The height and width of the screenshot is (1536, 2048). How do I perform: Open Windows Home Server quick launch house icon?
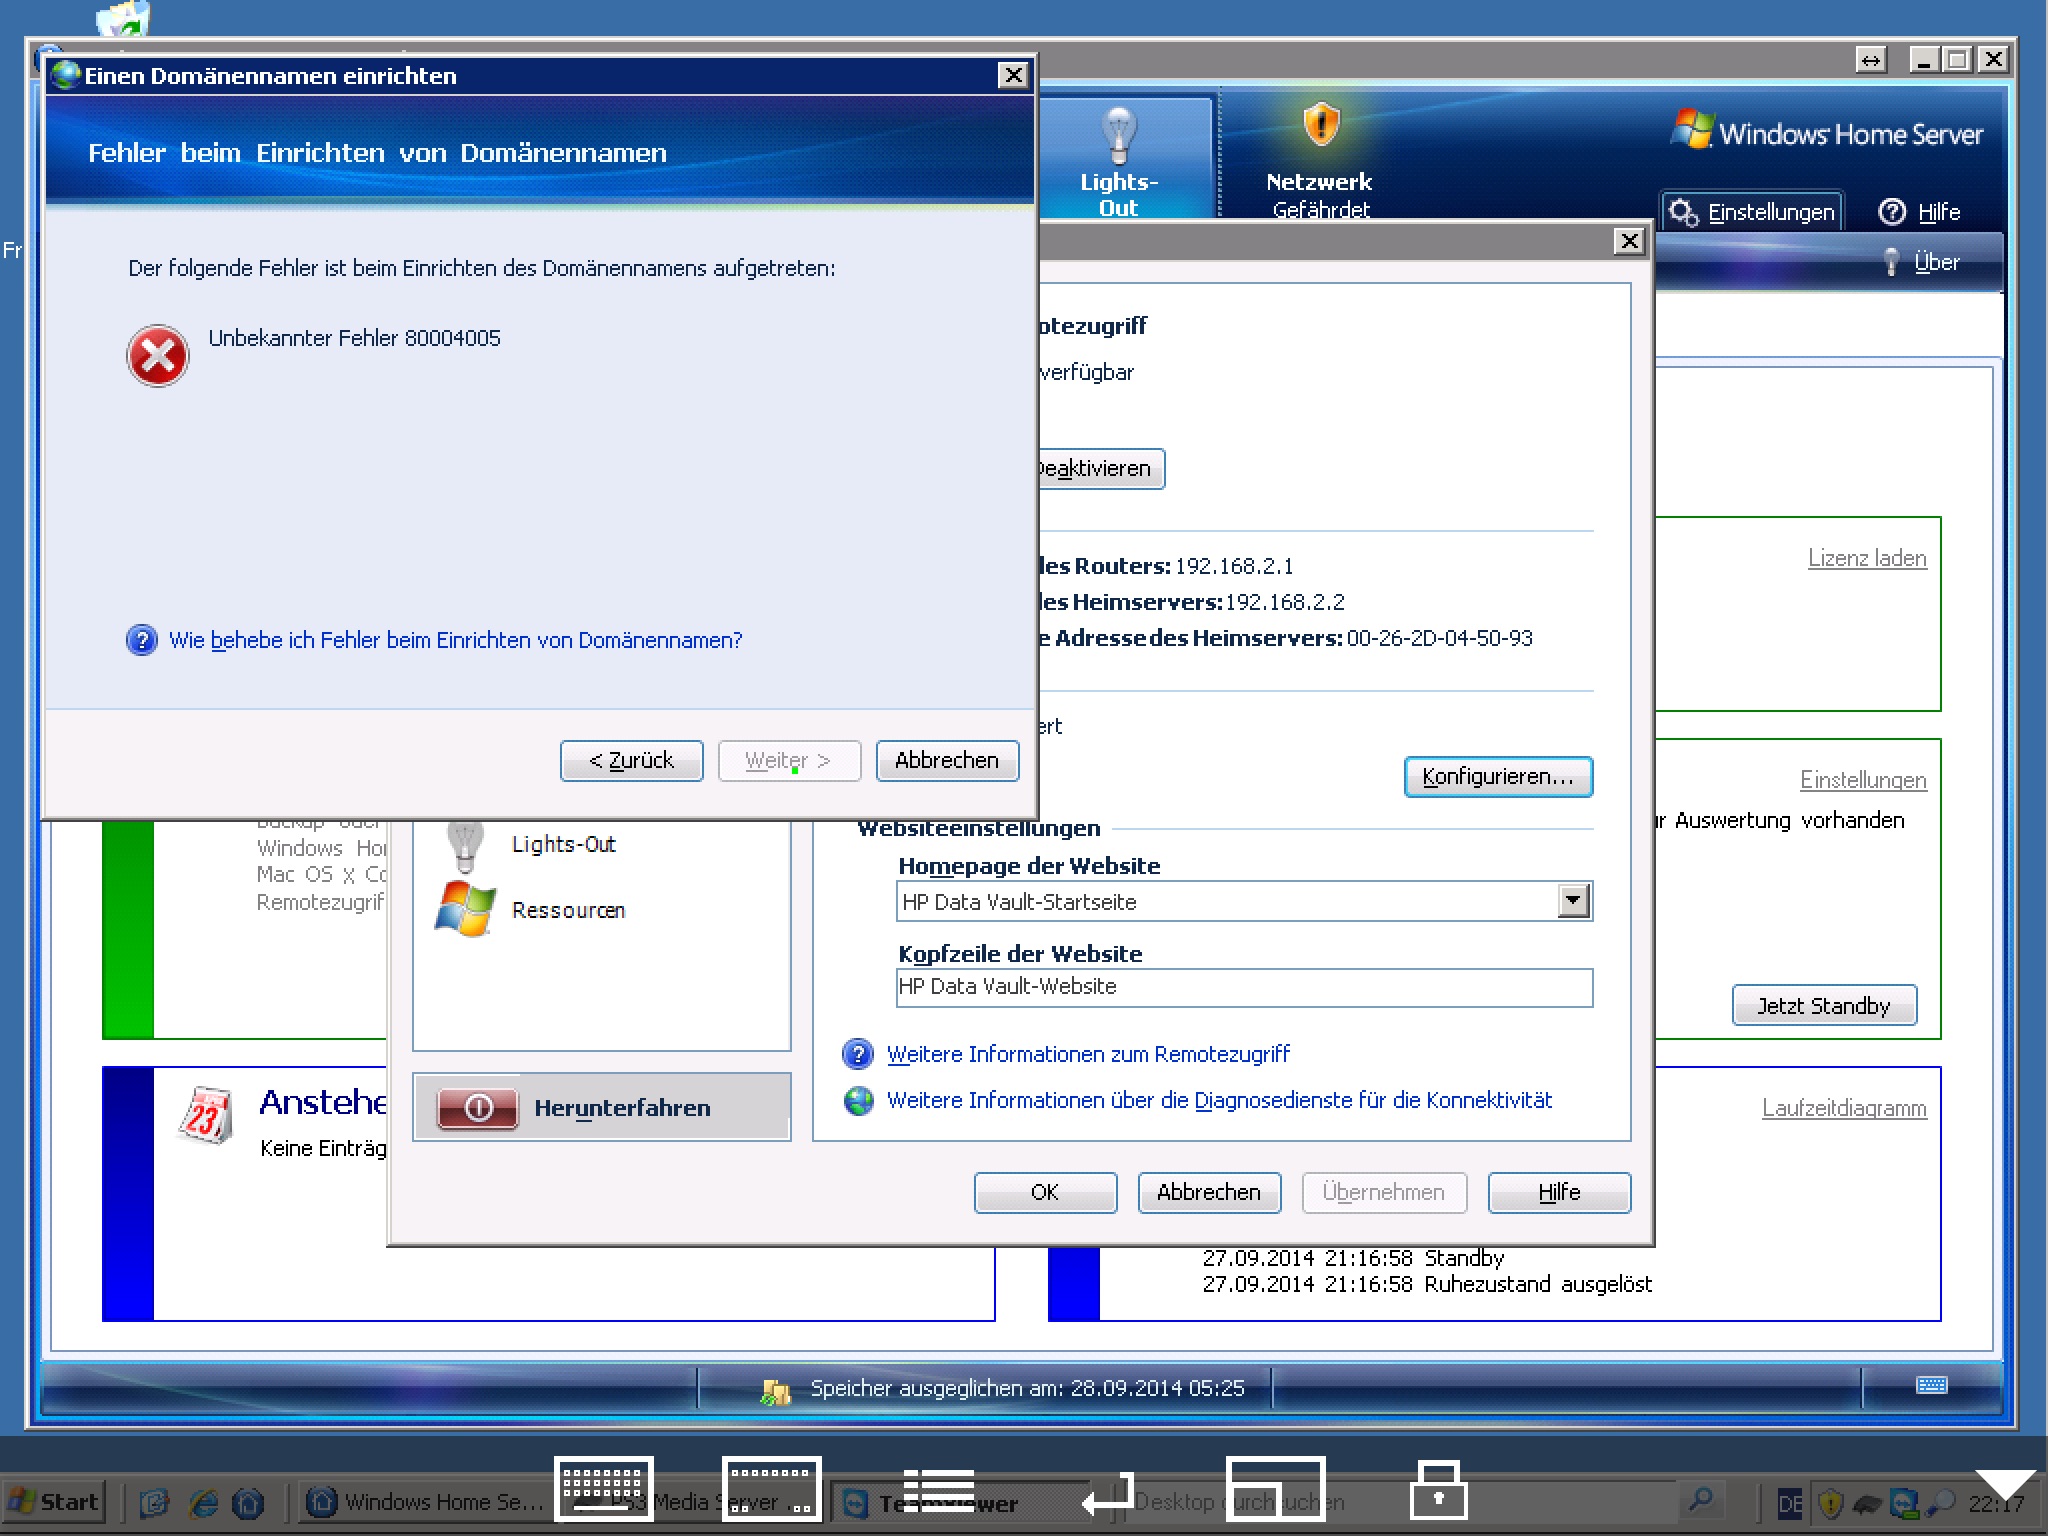[248, 1502]
